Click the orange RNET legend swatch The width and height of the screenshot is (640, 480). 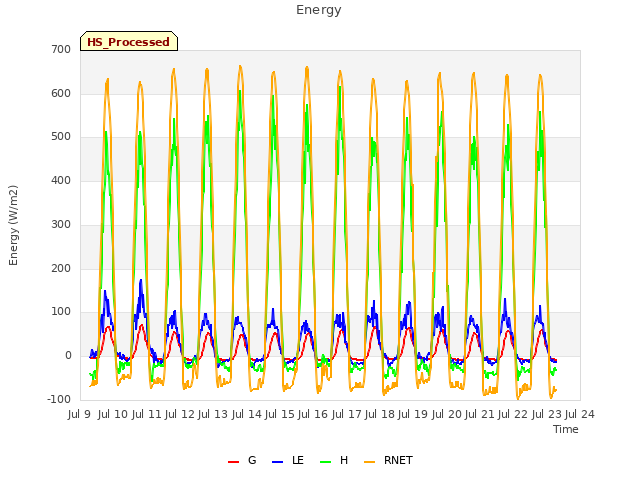(x=369, y=462)
